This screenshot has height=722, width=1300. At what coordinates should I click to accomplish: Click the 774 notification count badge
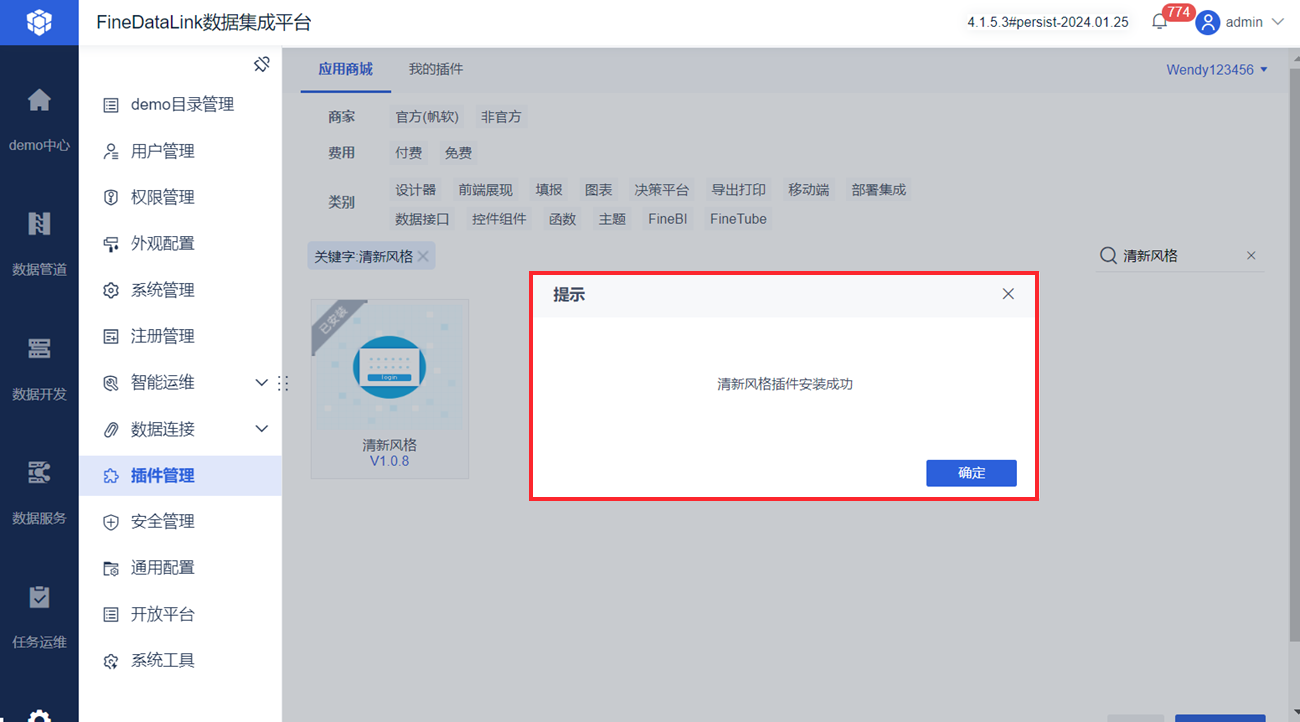coord(1178,12)
